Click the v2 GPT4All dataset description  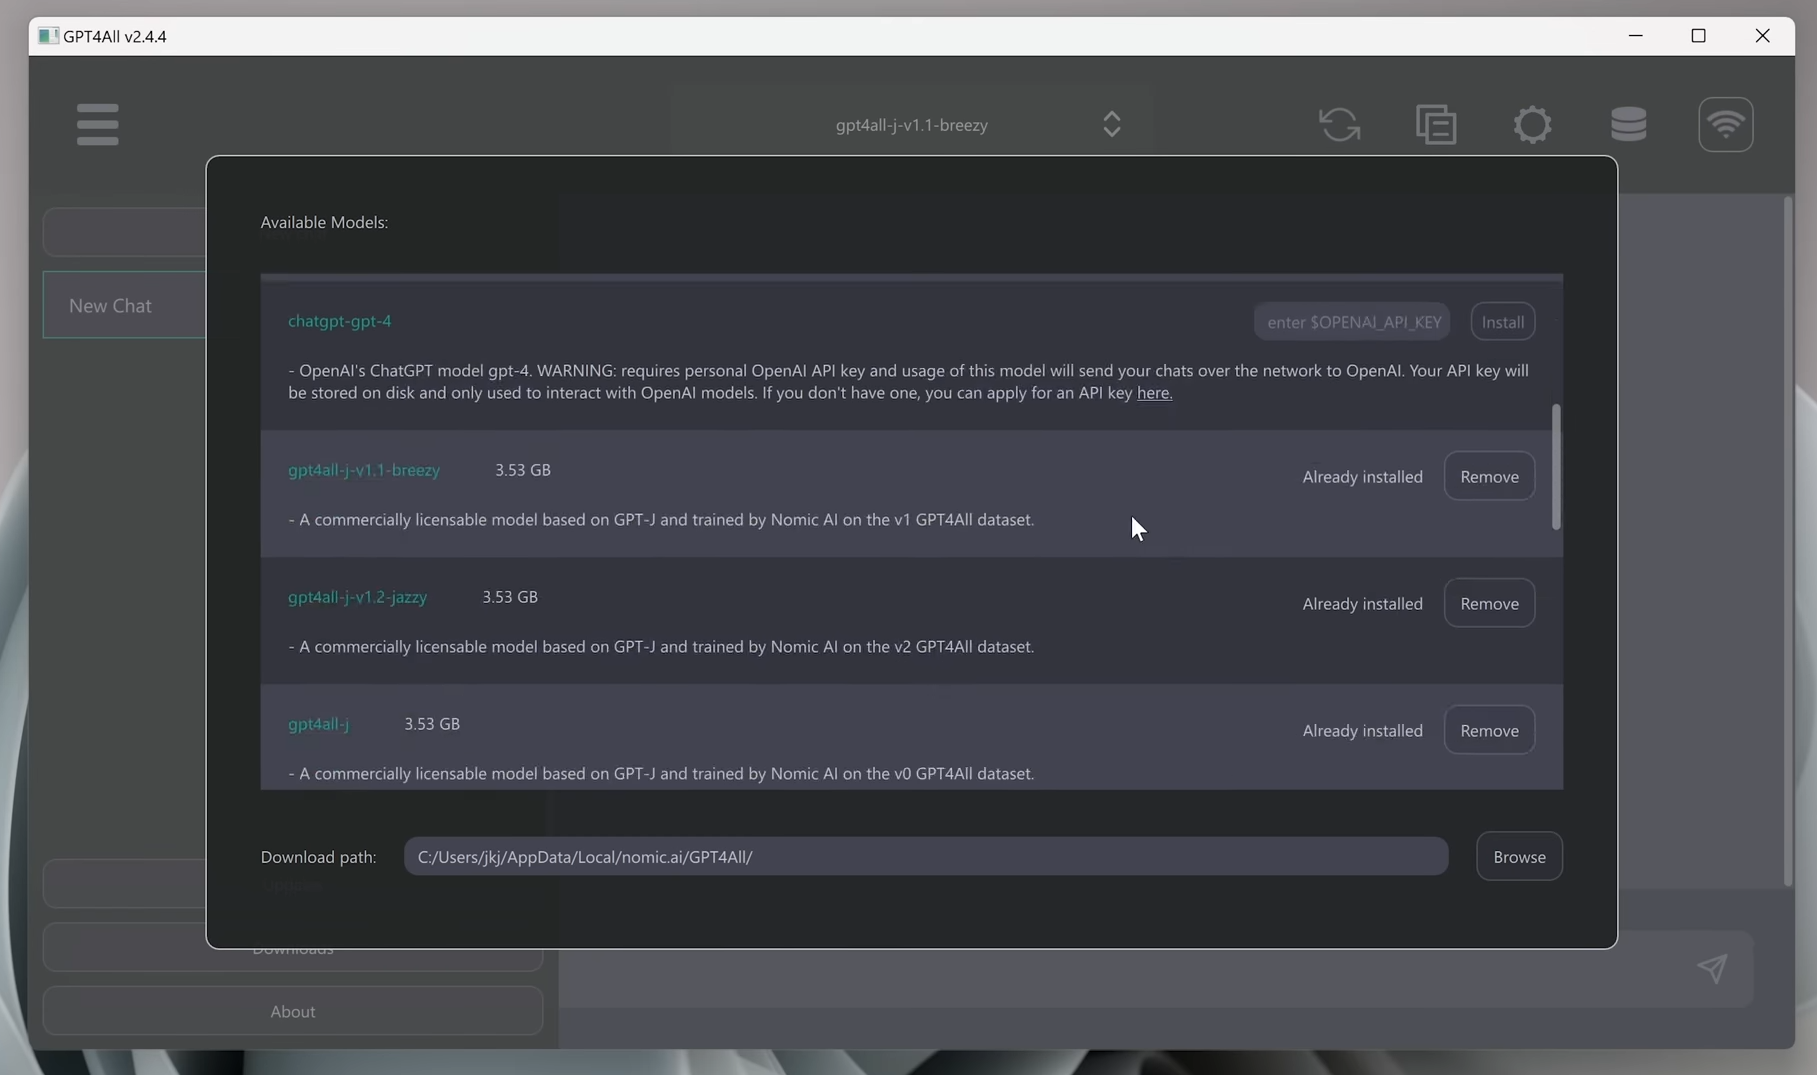point(661,647)
